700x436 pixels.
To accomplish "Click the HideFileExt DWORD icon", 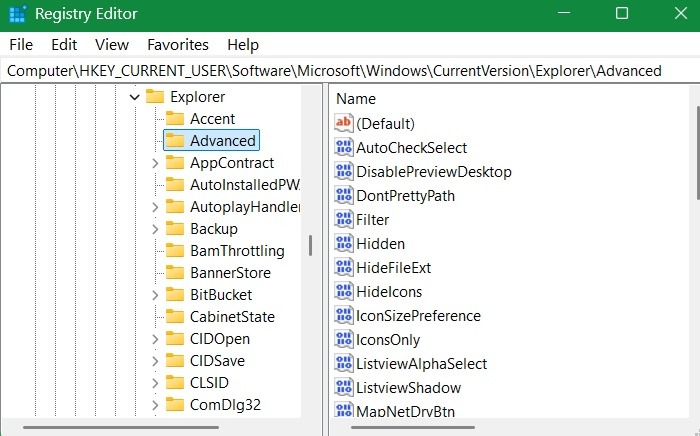I will [344, 267].
